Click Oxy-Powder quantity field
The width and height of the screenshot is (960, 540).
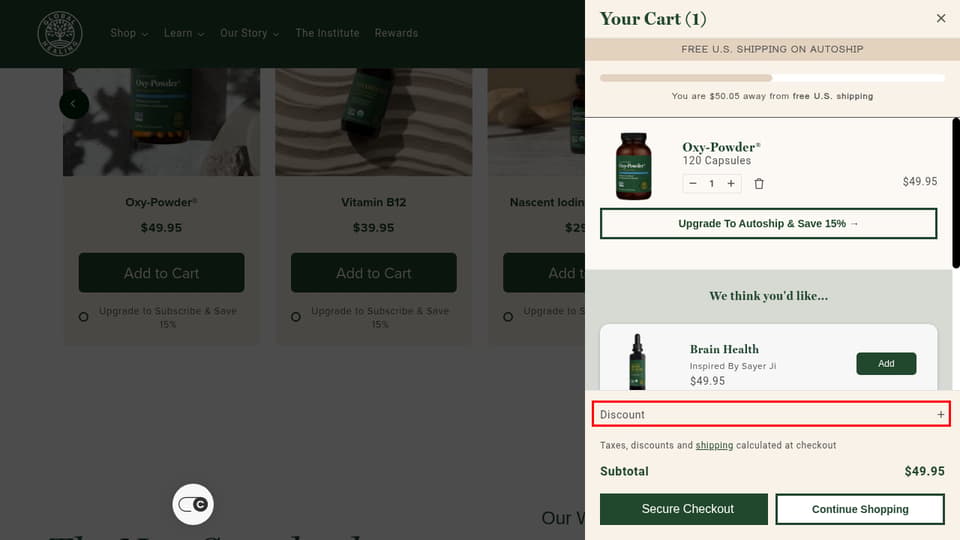[712, 183]
